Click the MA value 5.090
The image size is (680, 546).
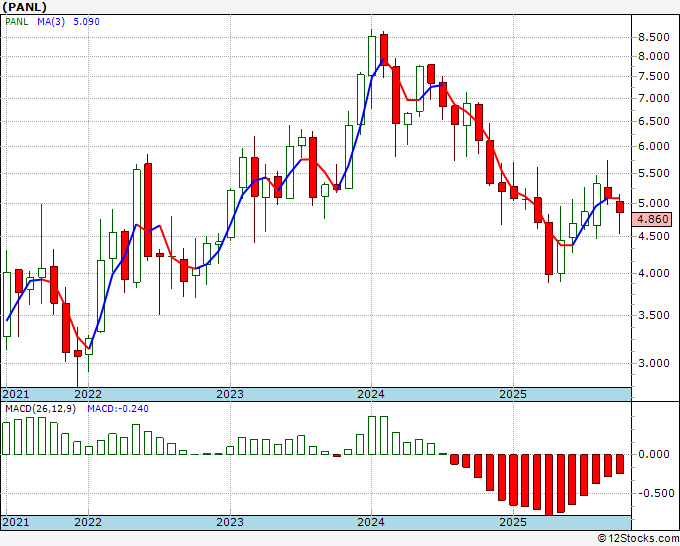(86, 22)
